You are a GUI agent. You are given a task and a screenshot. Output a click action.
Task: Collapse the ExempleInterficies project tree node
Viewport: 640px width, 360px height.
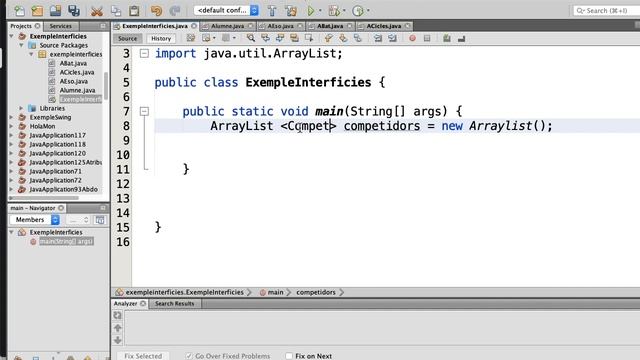pos(11,36)
